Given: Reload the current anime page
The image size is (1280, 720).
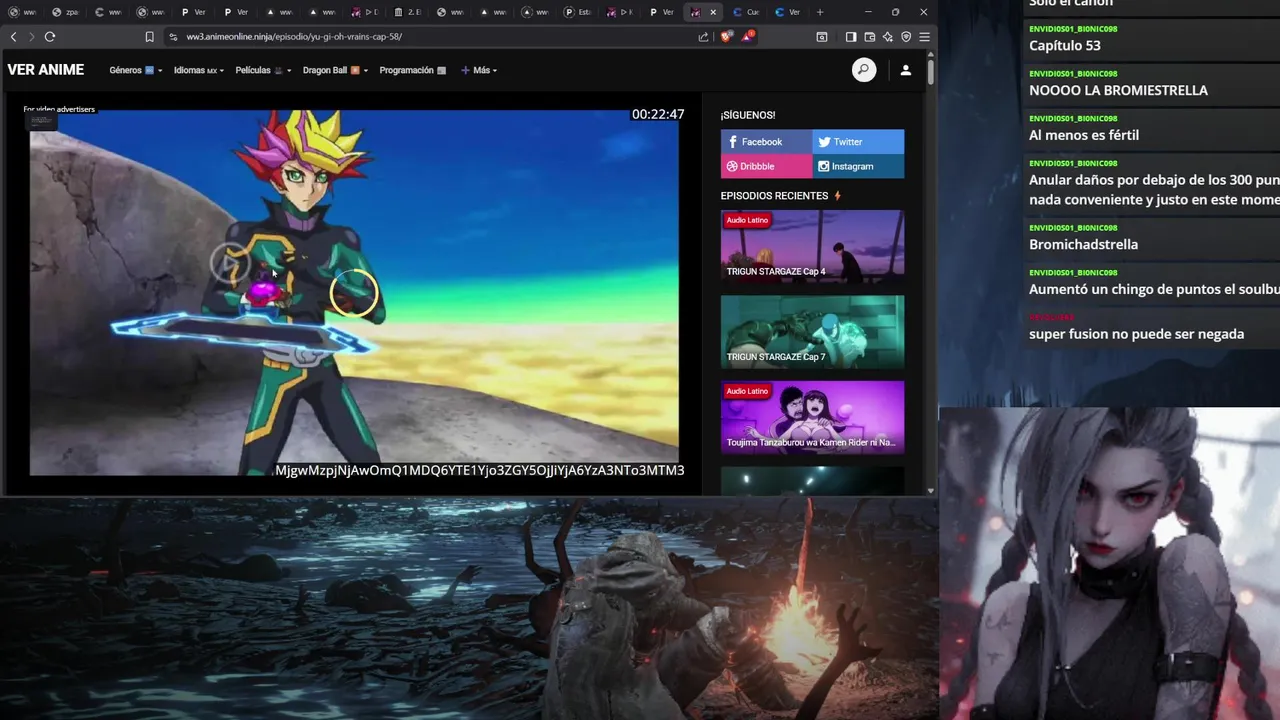Looking at the screenshot, I should point(49,37).
